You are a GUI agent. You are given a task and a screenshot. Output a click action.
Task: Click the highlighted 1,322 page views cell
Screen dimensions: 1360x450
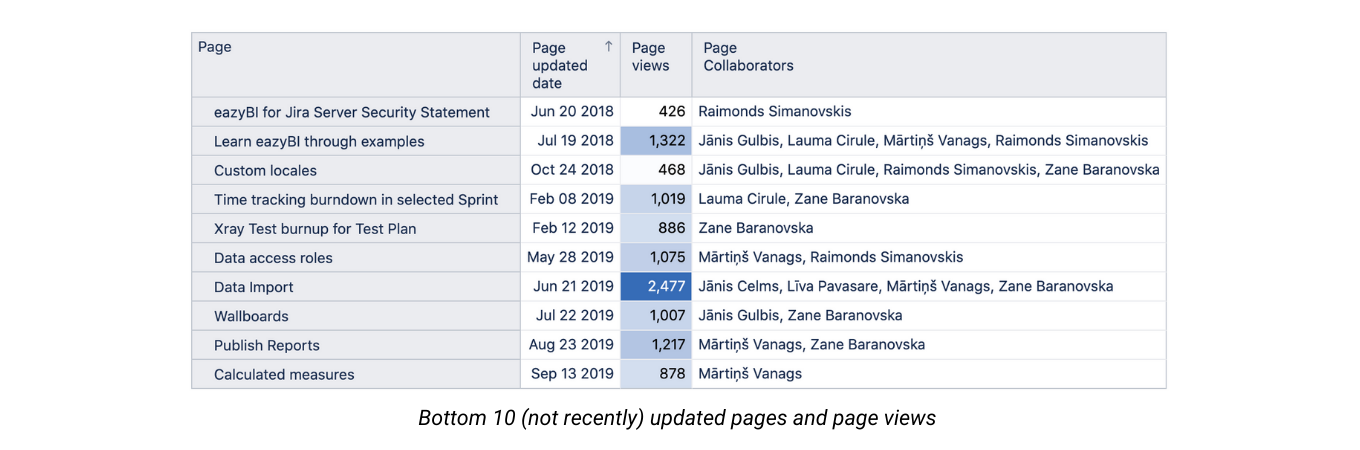click(656, 141)
